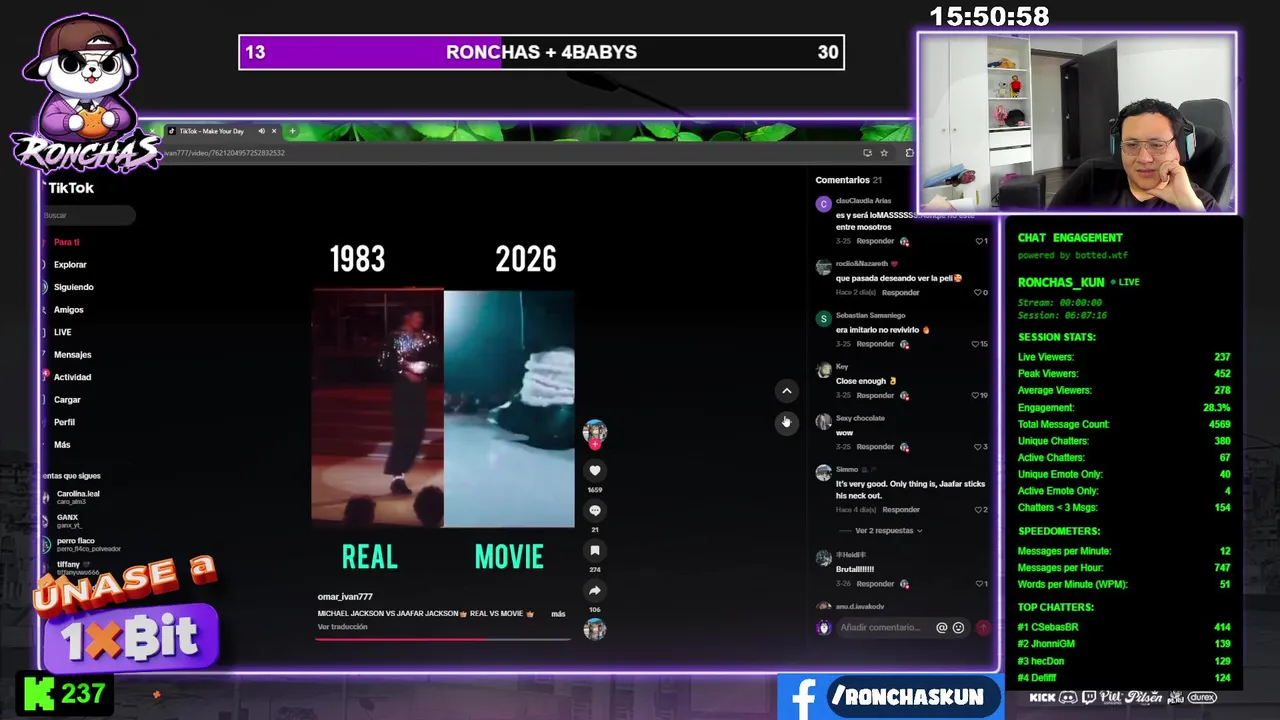Open omar_ivan777 profile from username

tap(345, 597)
